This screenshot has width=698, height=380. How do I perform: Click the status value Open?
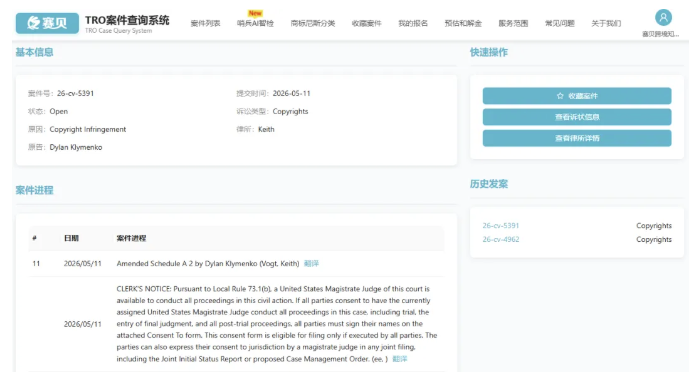(59, 111)
